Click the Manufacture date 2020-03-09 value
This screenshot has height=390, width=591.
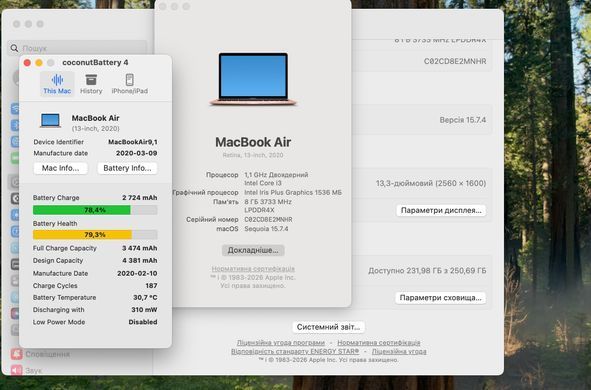(136, 153)
